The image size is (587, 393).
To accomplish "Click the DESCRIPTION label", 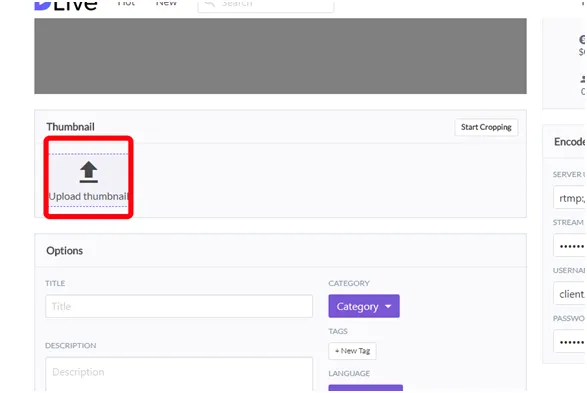I will pyautogui.click(x=71, y=345).
